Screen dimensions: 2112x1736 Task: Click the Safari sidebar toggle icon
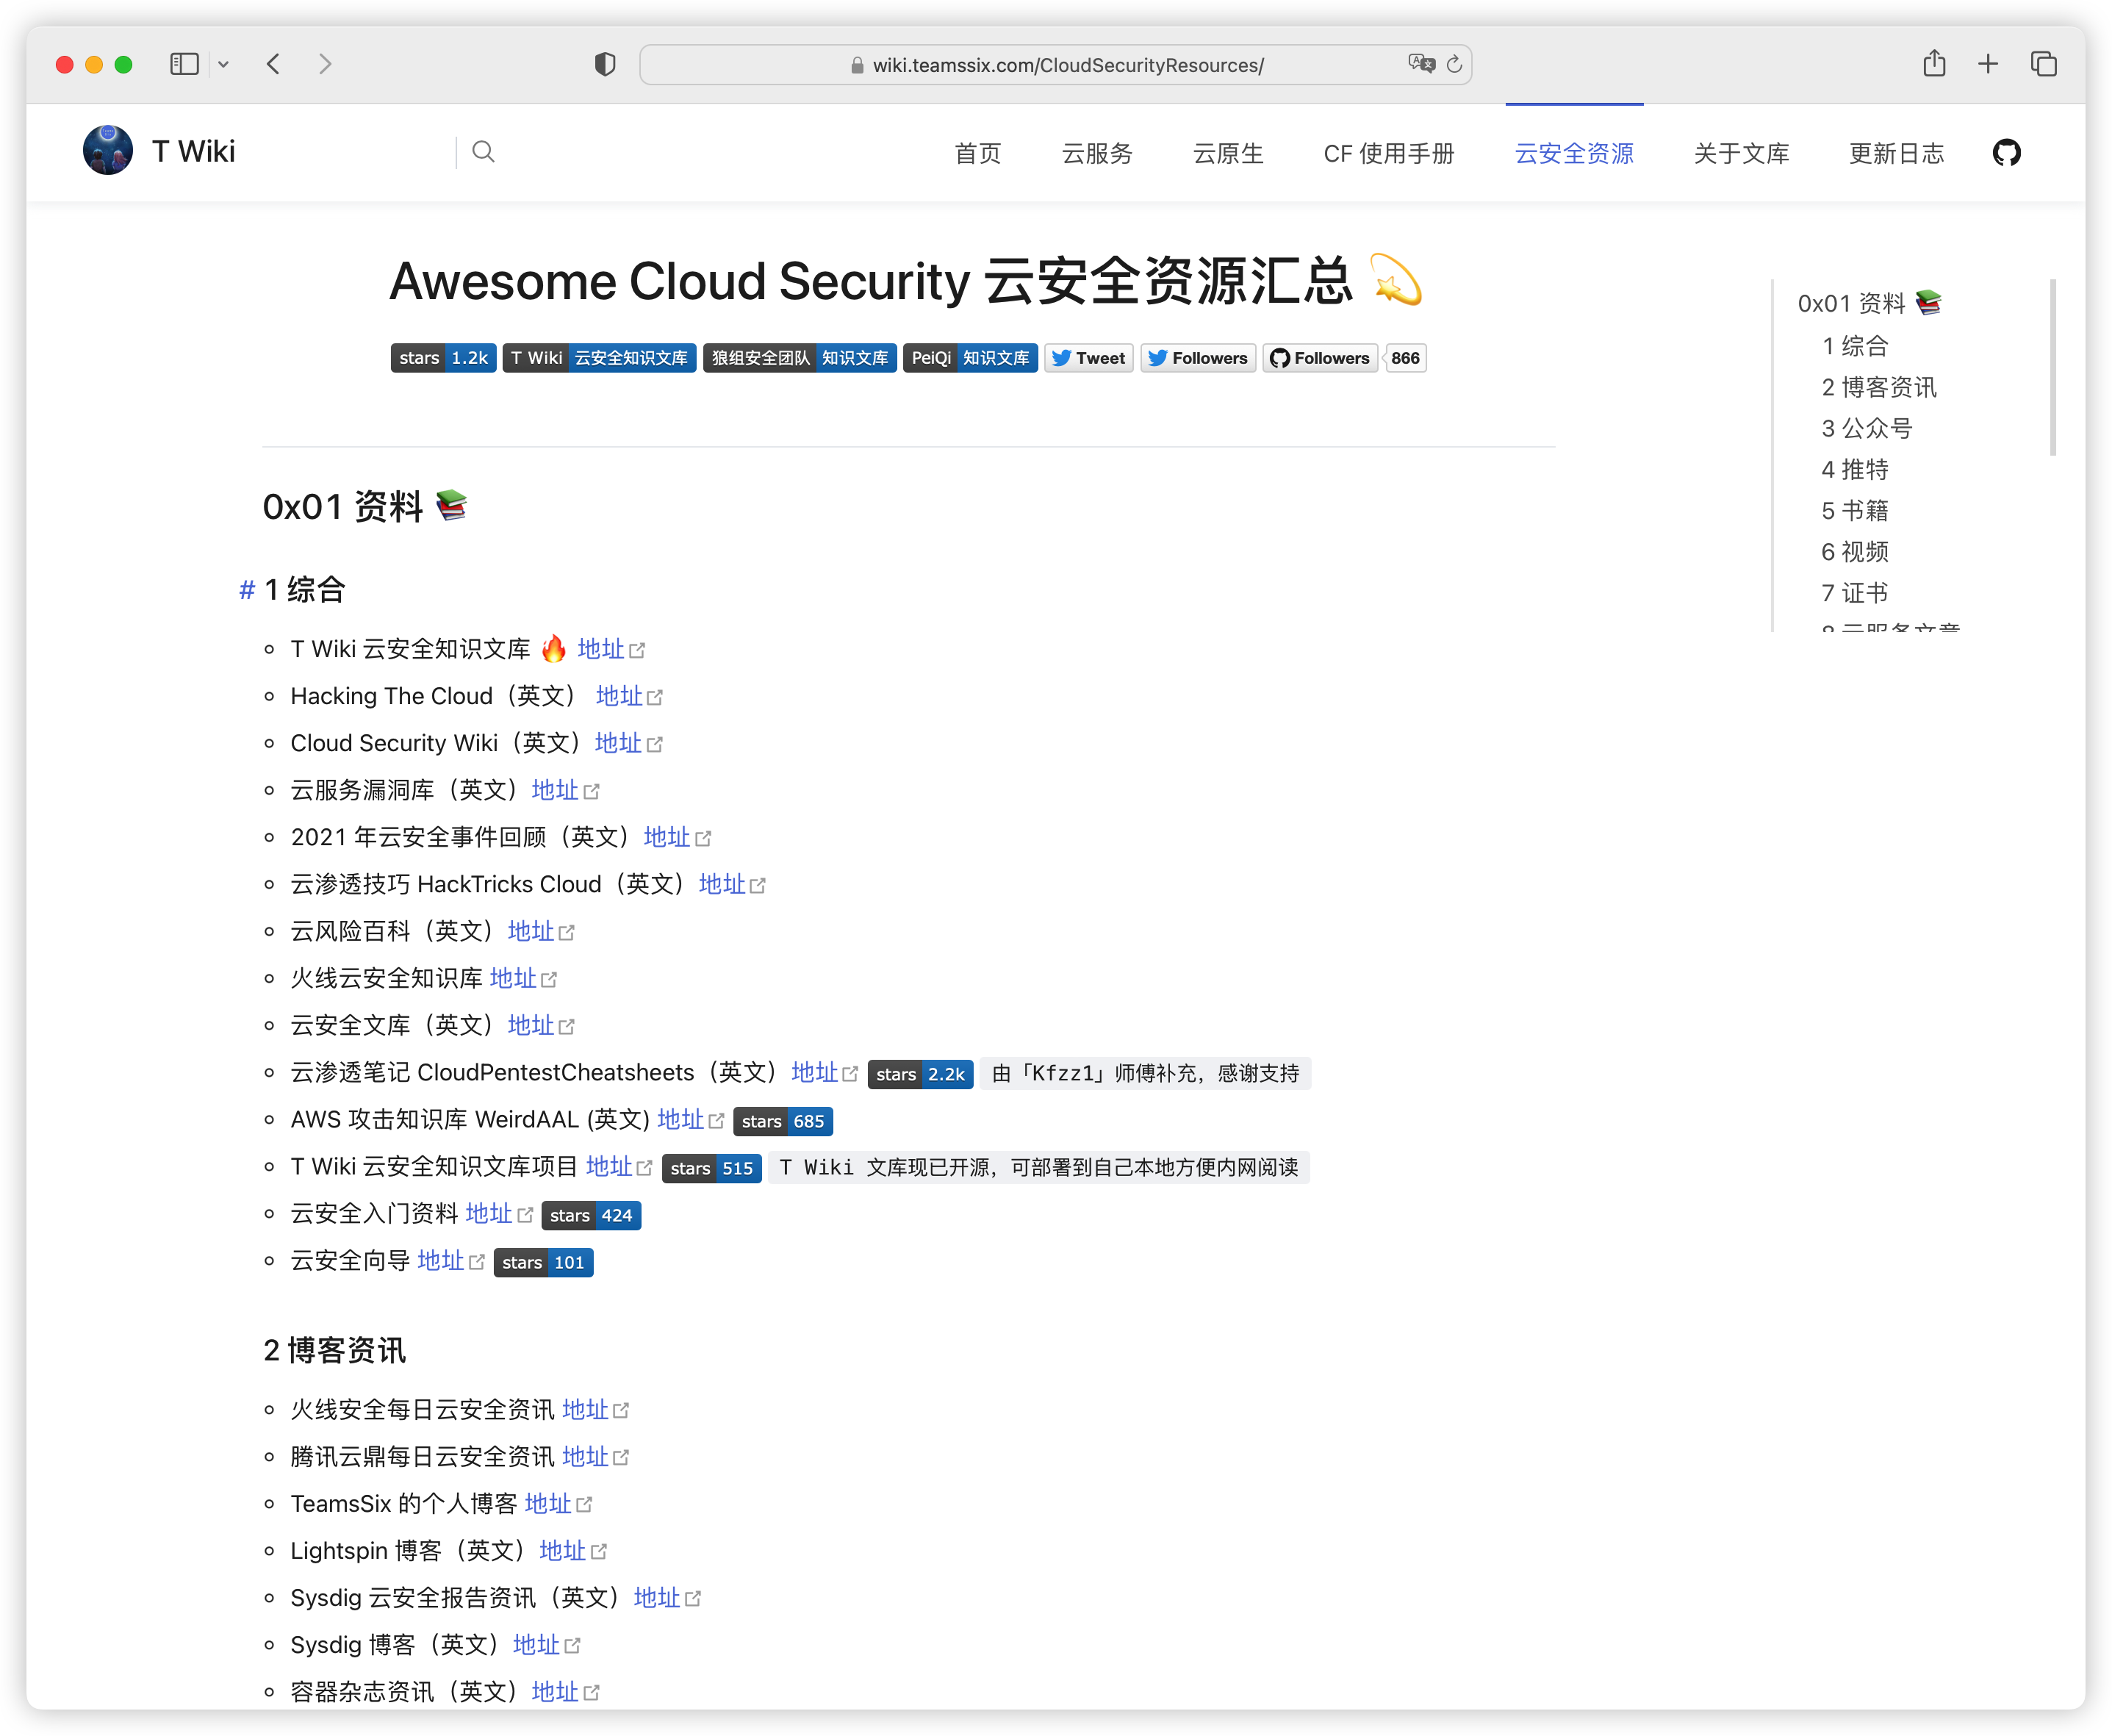click(185, 65)
